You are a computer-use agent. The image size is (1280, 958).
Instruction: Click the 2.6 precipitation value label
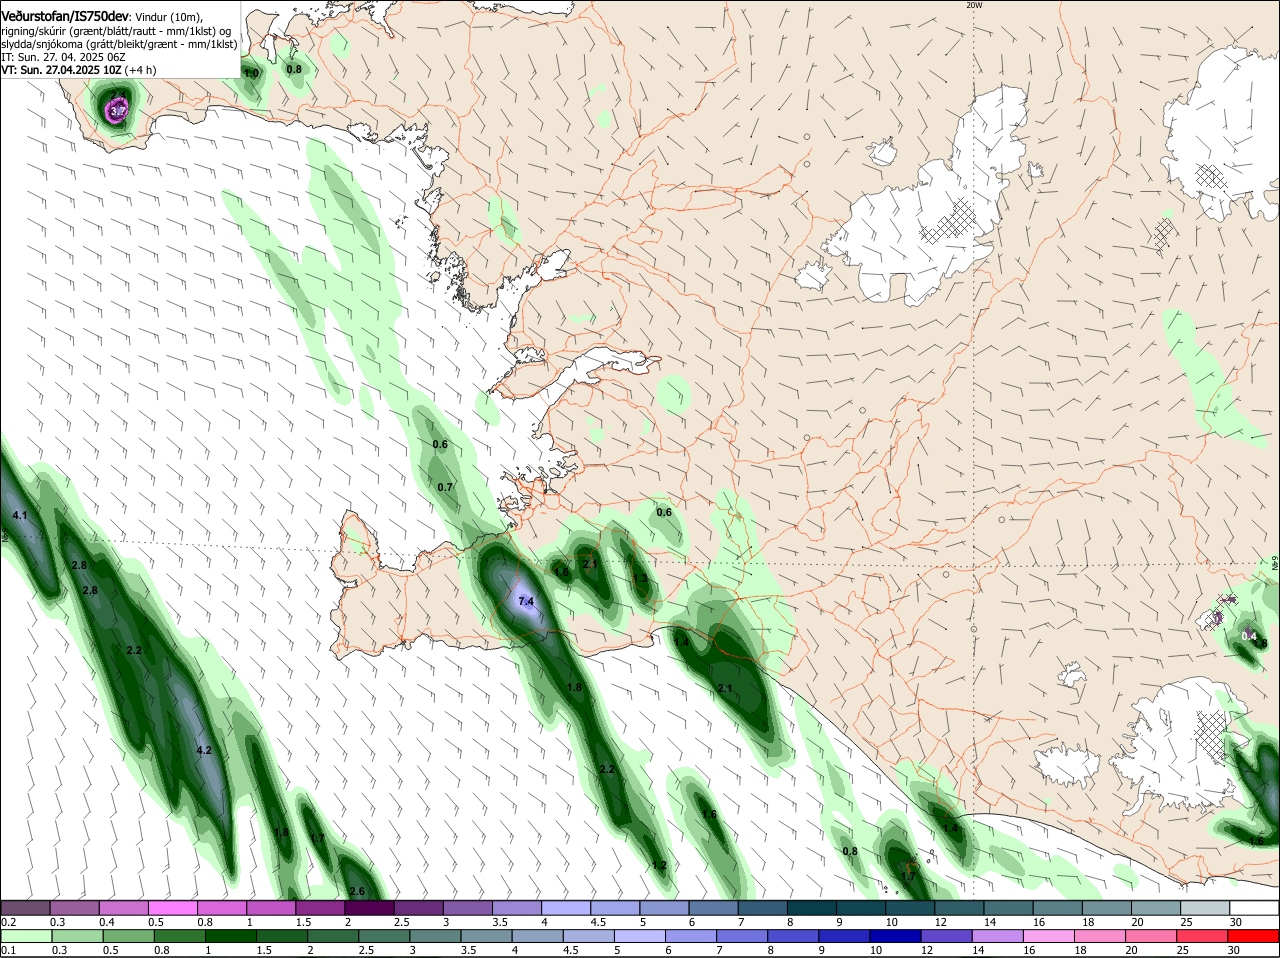point(357,891)
